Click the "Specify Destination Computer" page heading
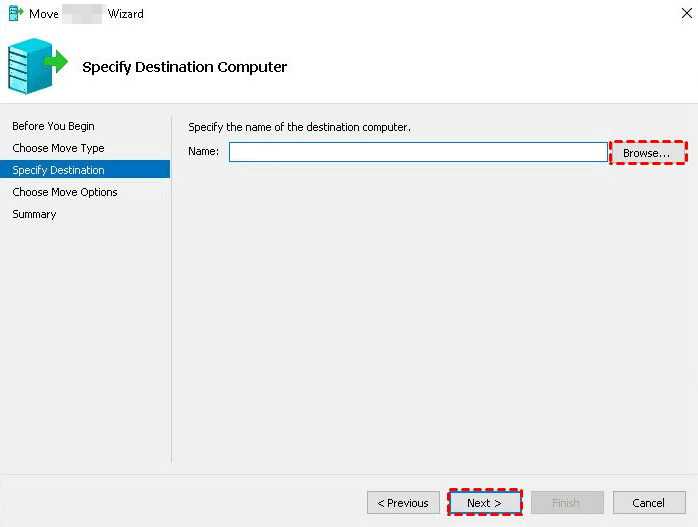This screenshot has width=698, height=527. point(184,67)
